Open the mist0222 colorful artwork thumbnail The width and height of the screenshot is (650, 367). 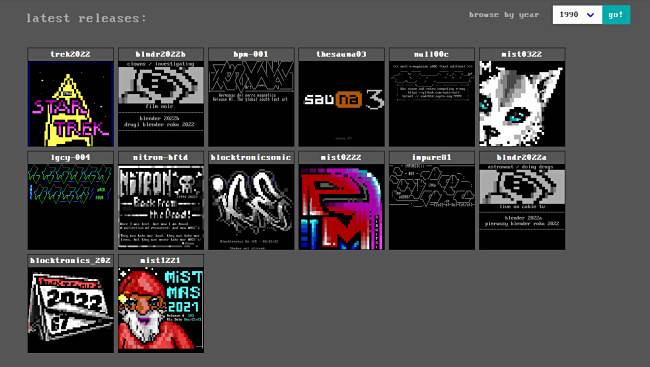pyautogui.click(x=342, y=207)
